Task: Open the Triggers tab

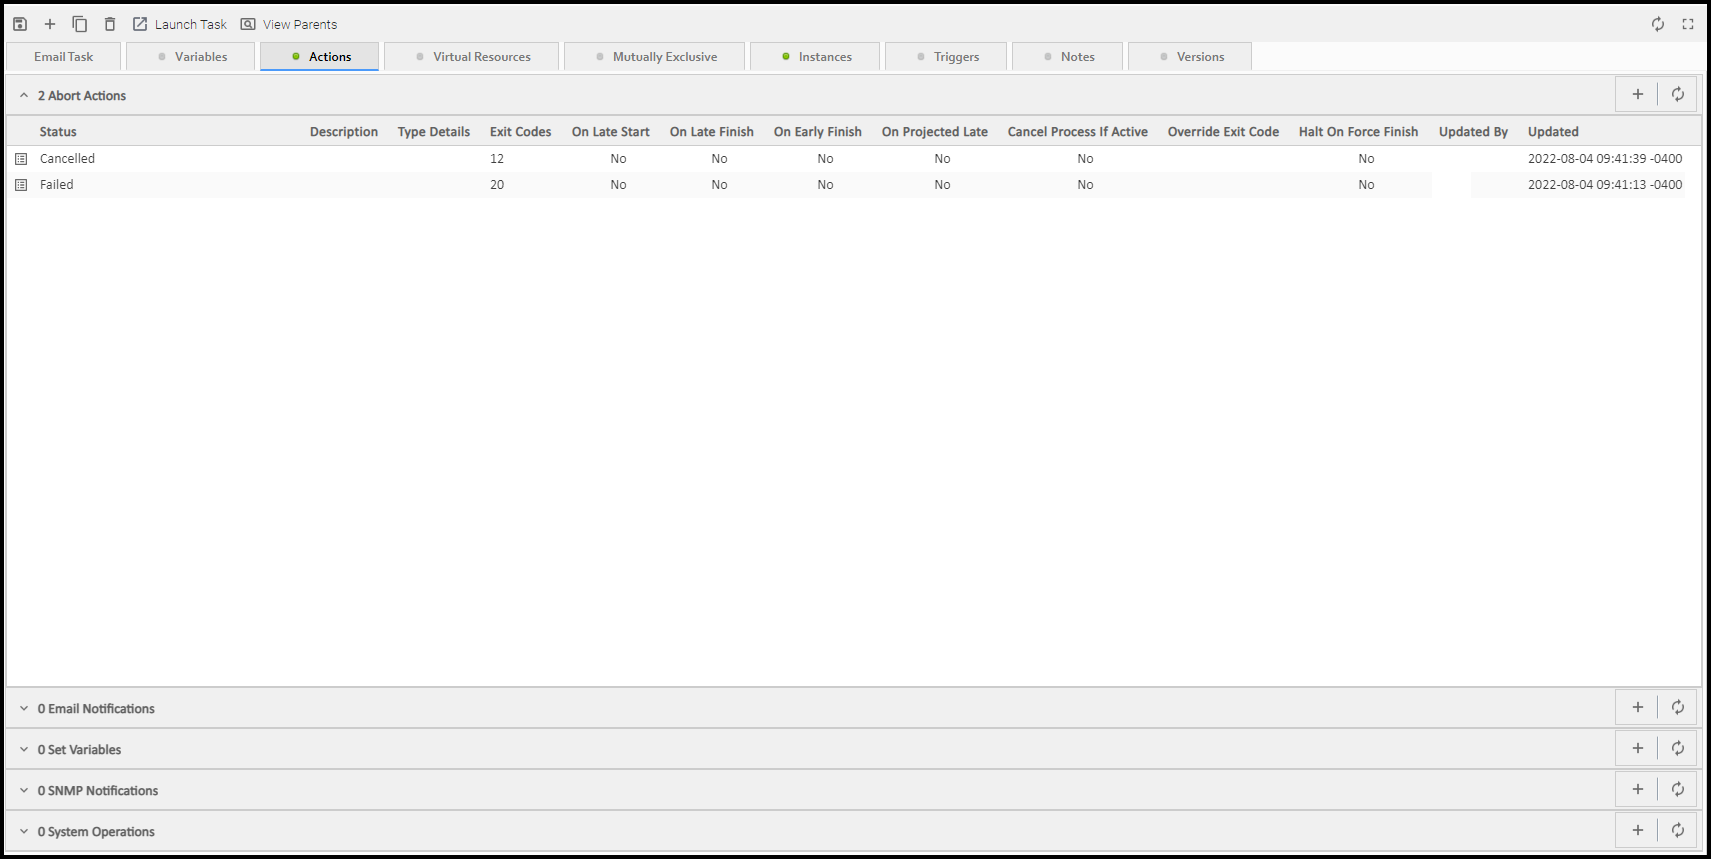Action: pyautogui.click(x=947, y=57)
